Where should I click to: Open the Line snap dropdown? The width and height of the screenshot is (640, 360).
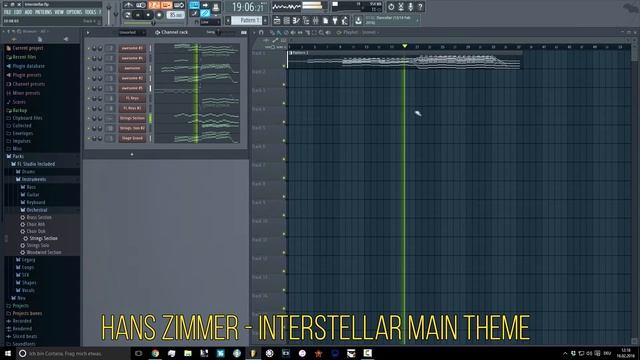click(x=211, y=22)
